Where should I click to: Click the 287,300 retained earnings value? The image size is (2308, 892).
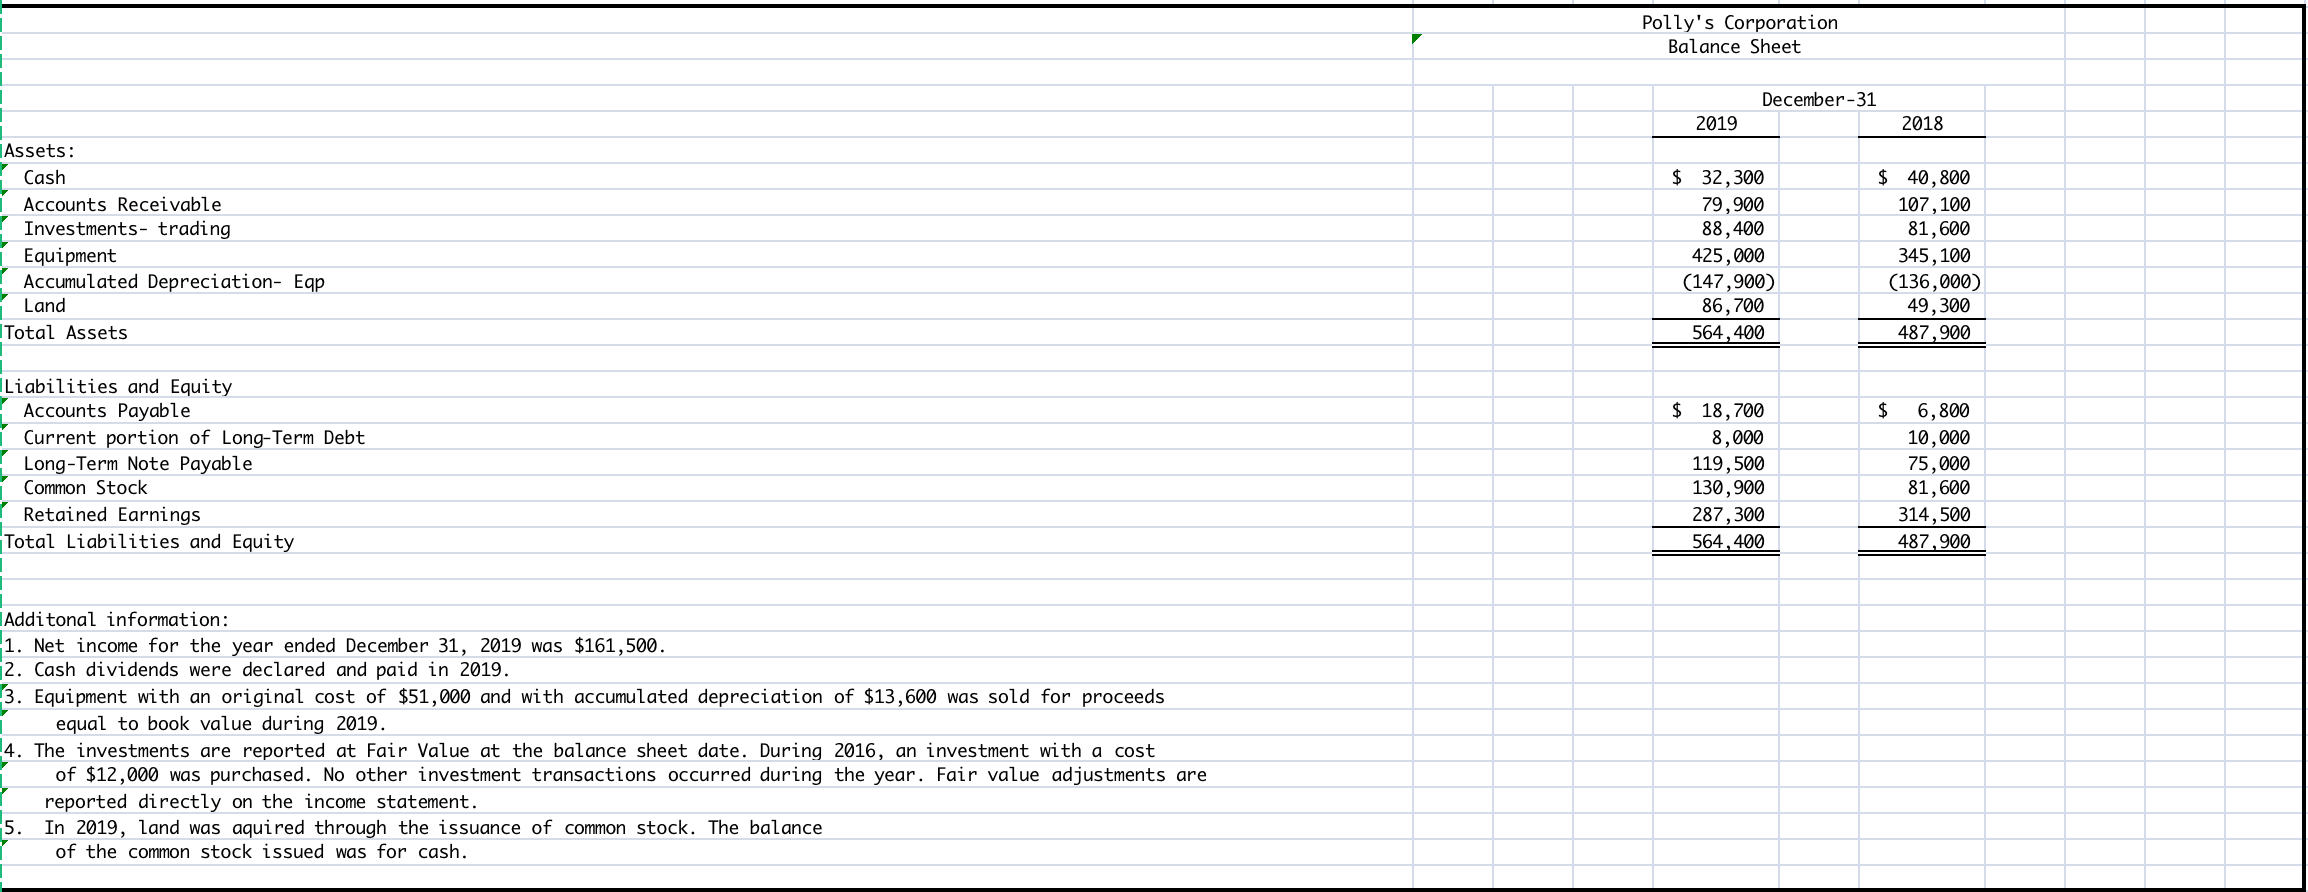(1728, 515)
